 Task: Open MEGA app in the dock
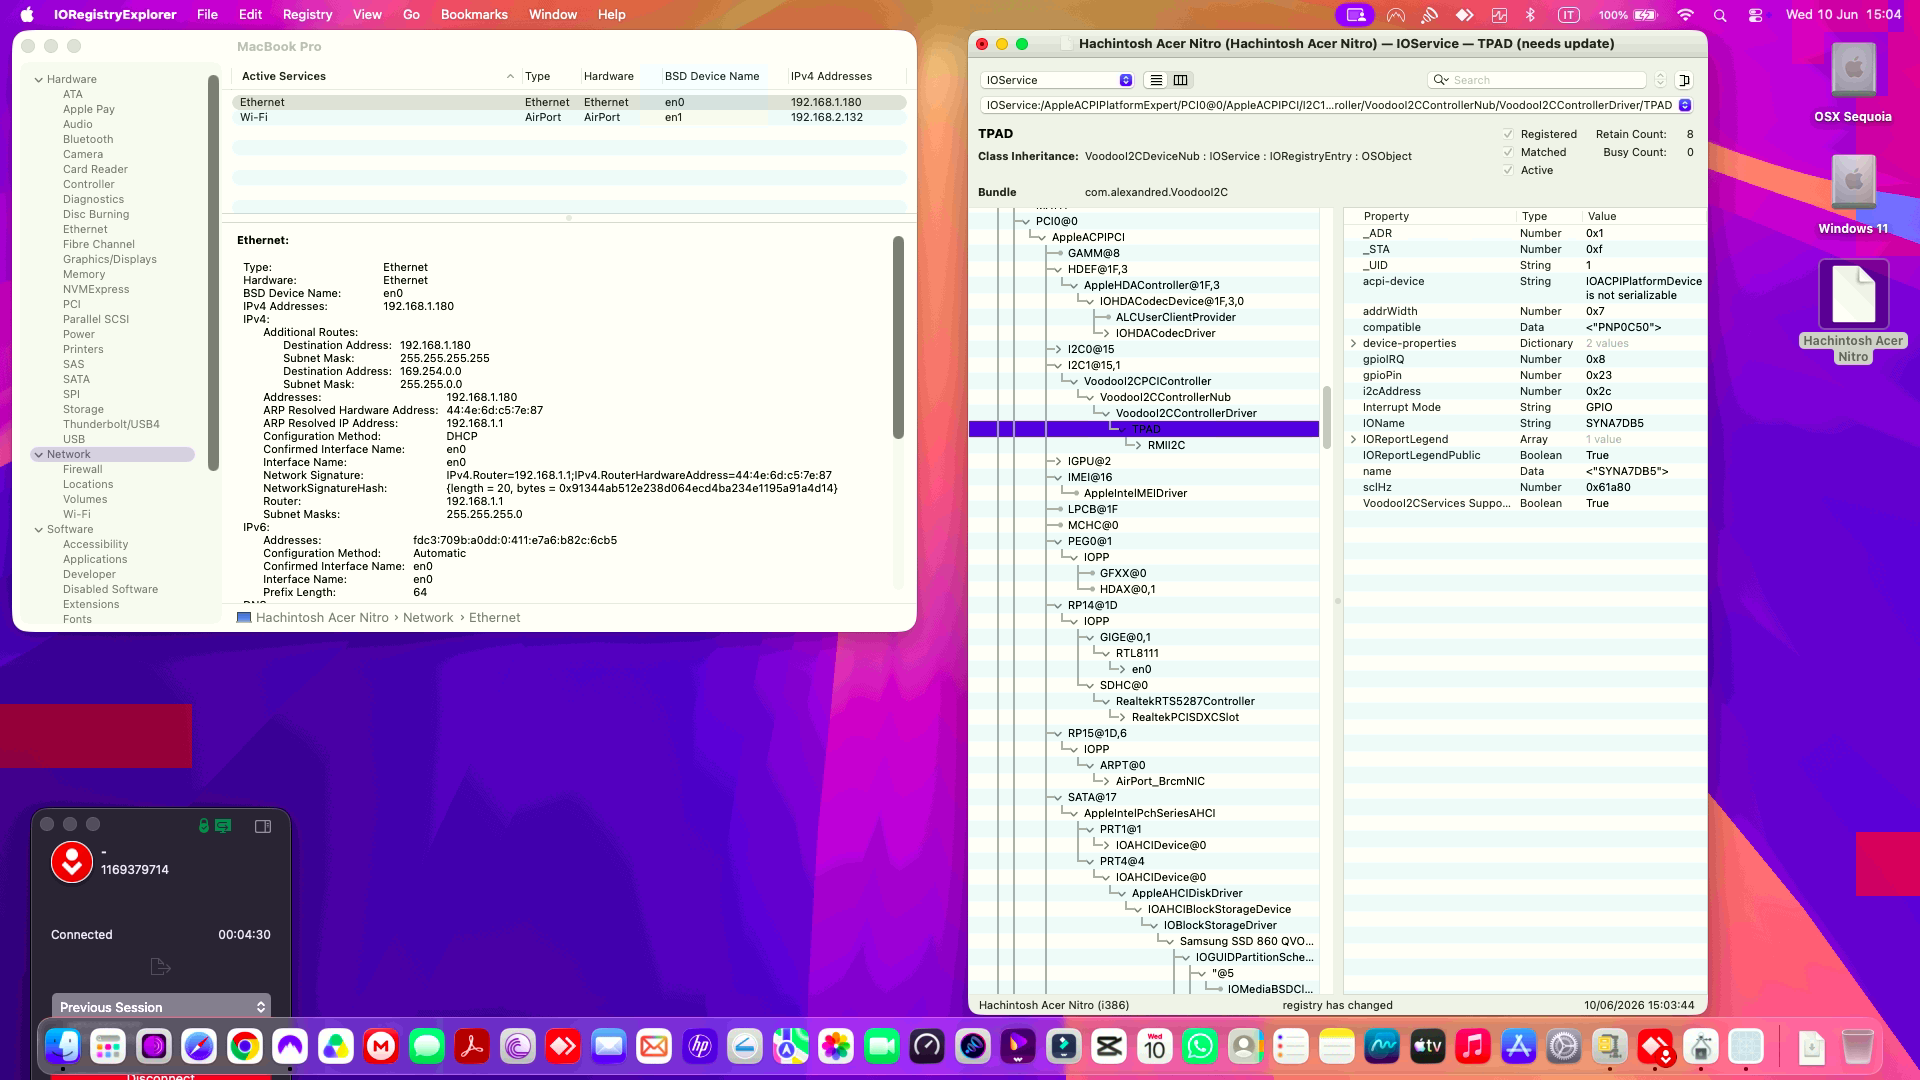coord(381,1046)
